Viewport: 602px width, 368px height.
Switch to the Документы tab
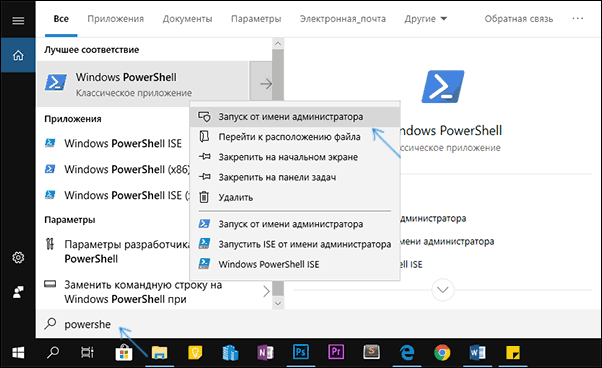(x=187, y=19)
